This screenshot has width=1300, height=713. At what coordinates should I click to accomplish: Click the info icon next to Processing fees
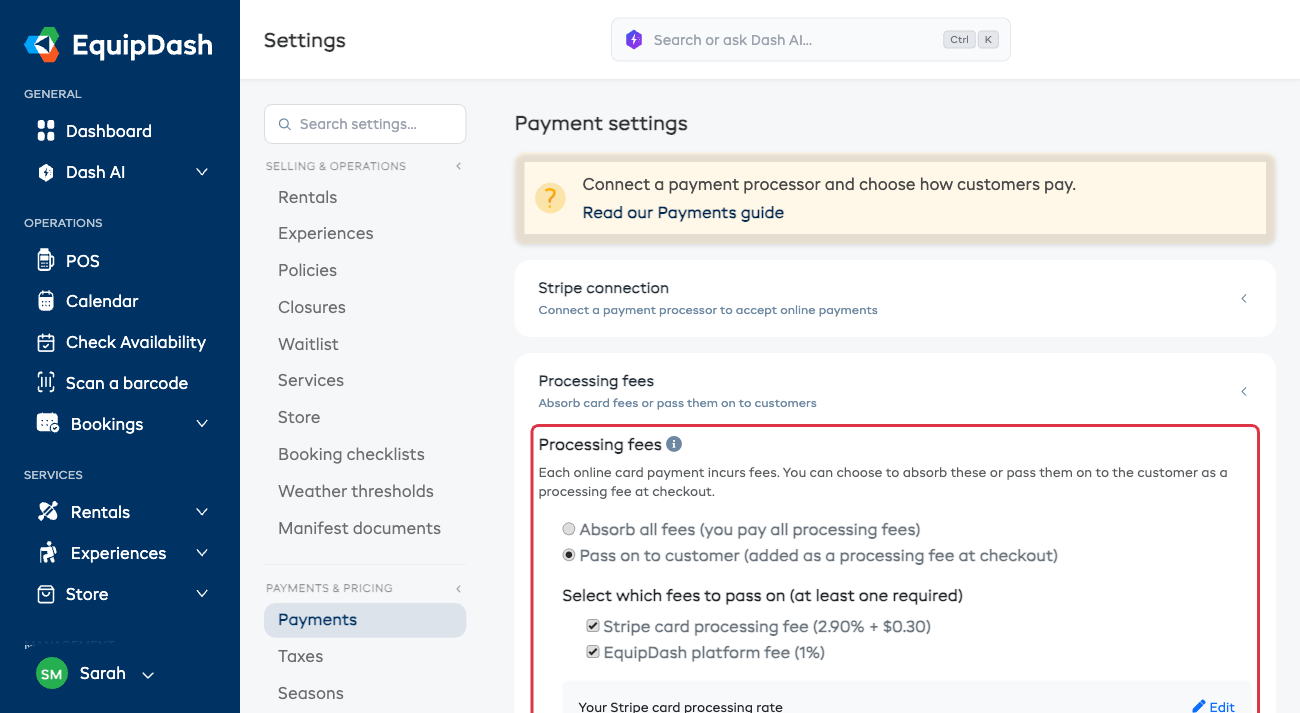coord(674,444)
